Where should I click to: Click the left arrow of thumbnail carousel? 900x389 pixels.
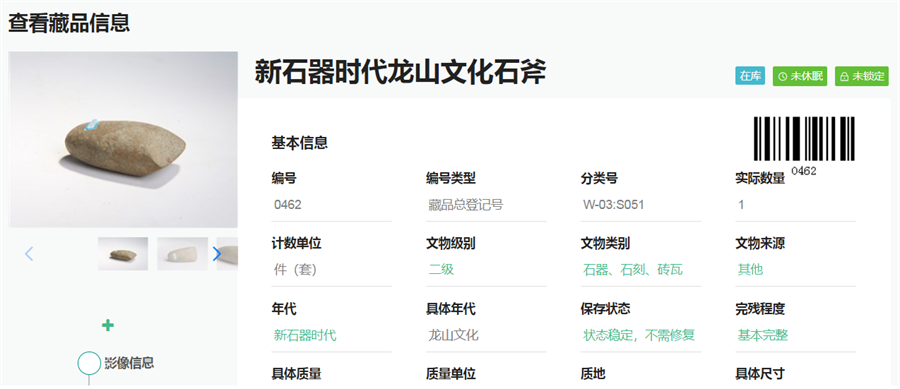(x=29, y=254)
